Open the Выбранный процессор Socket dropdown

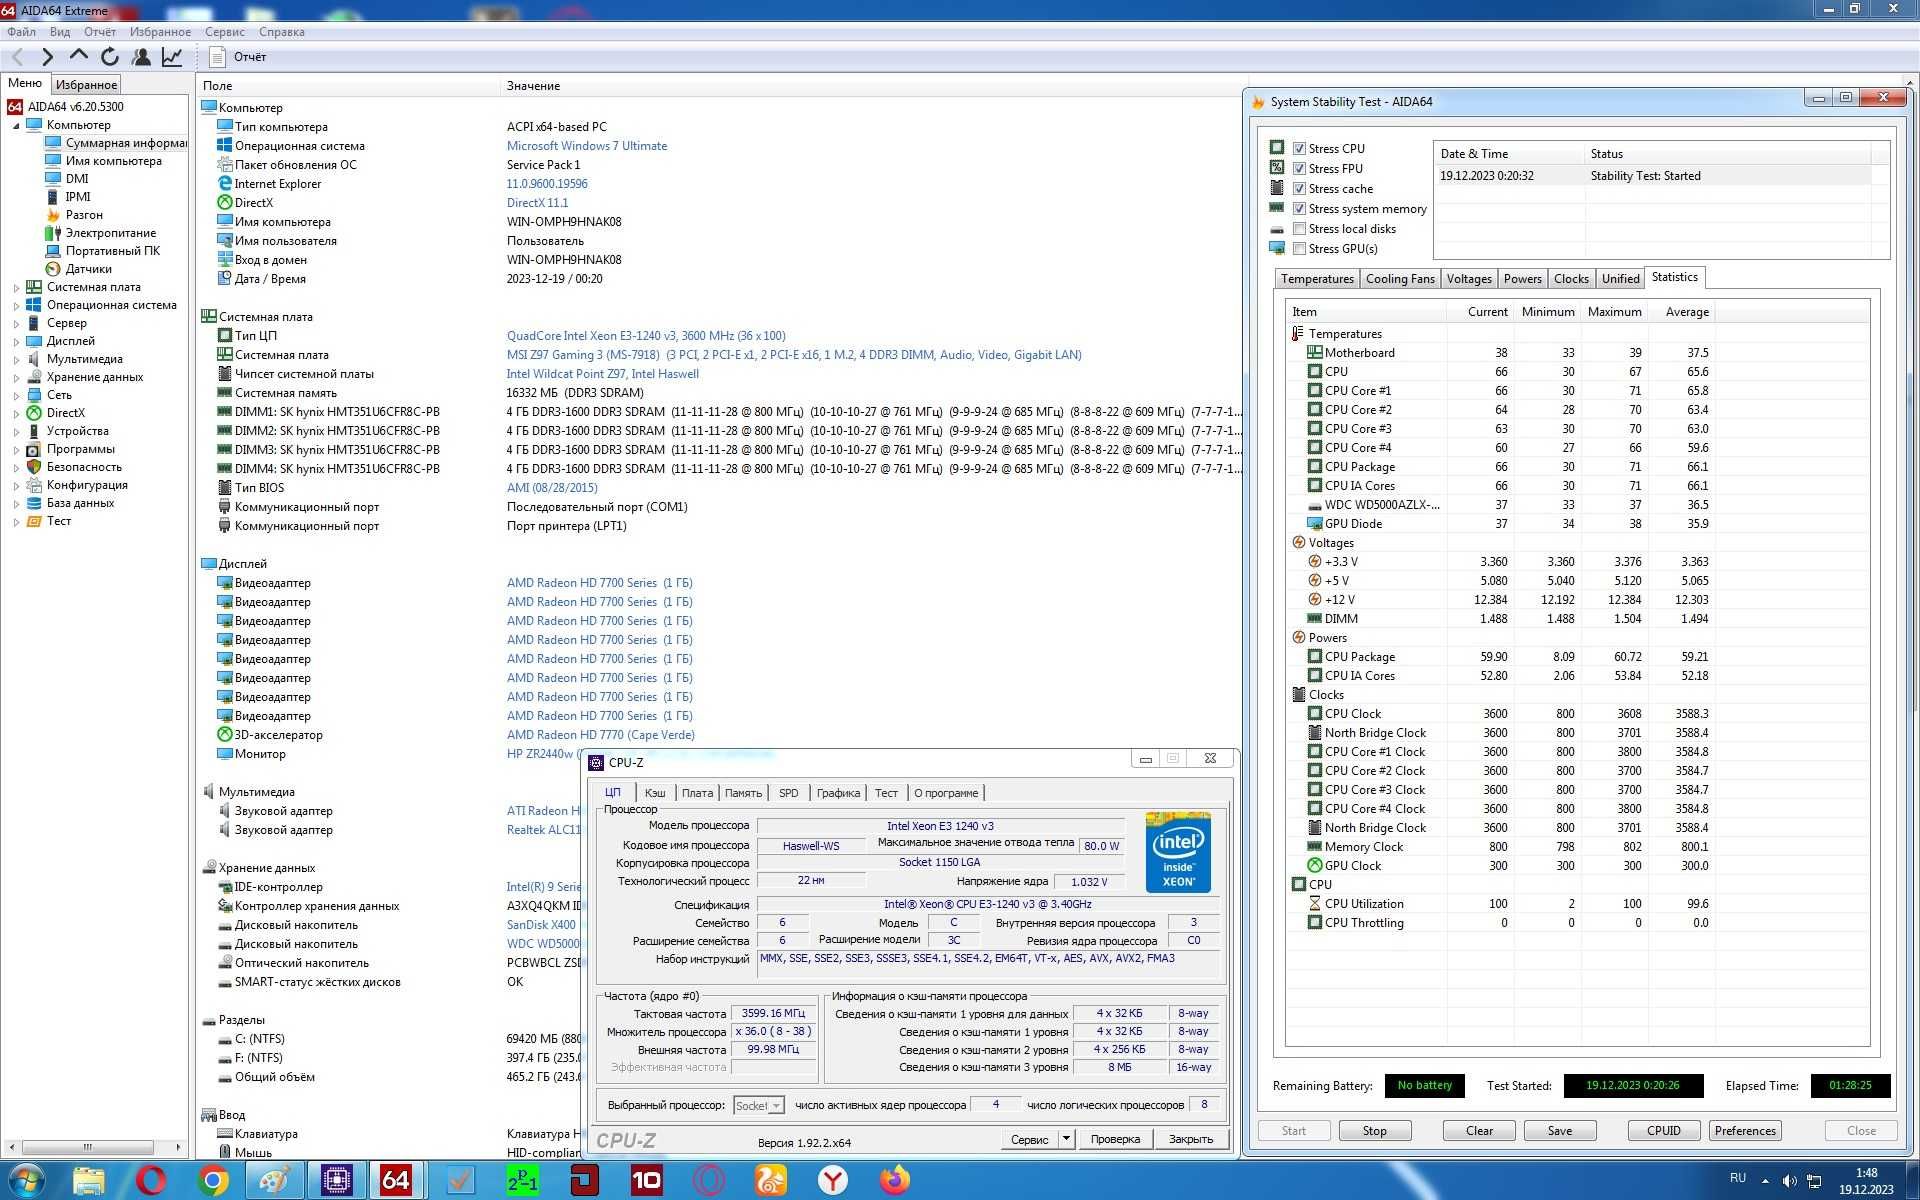(759, 1105)
